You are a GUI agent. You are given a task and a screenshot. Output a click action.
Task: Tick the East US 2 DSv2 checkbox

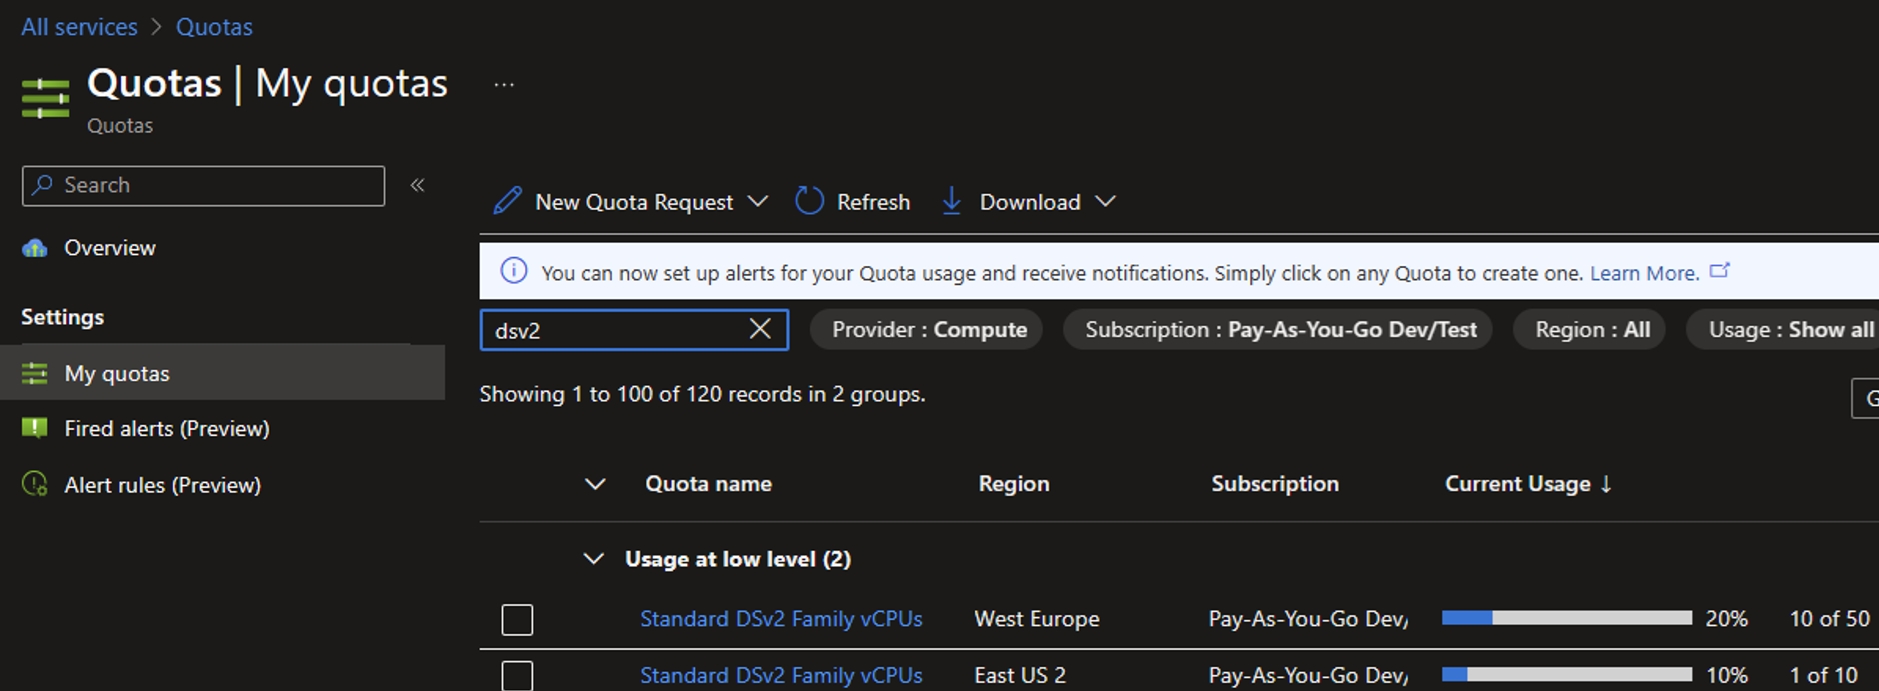coord(517,676)
